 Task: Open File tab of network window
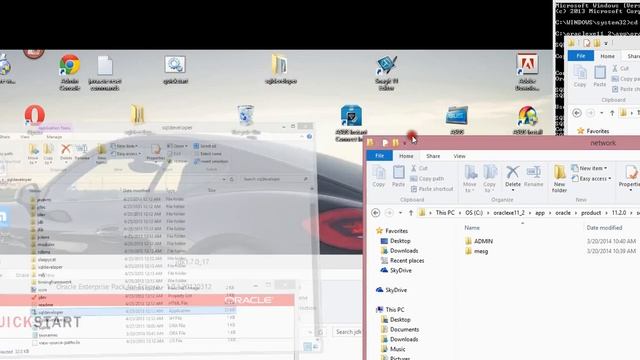(x=380, y=156)
